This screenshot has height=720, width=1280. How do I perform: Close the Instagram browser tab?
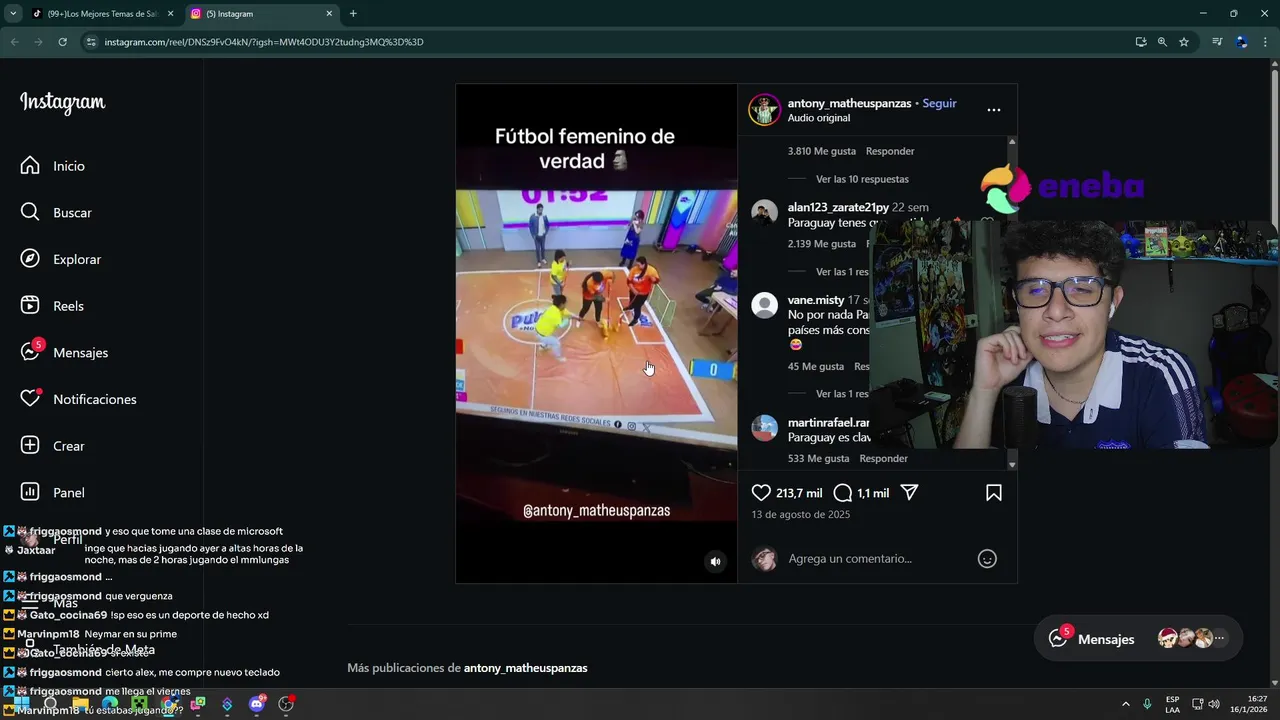coord(329,14)
